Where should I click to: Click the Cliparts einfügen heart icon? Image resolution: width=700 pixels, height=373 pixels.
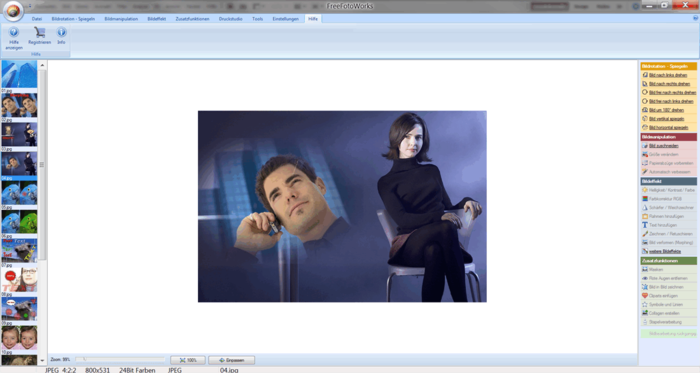(645, 295)
